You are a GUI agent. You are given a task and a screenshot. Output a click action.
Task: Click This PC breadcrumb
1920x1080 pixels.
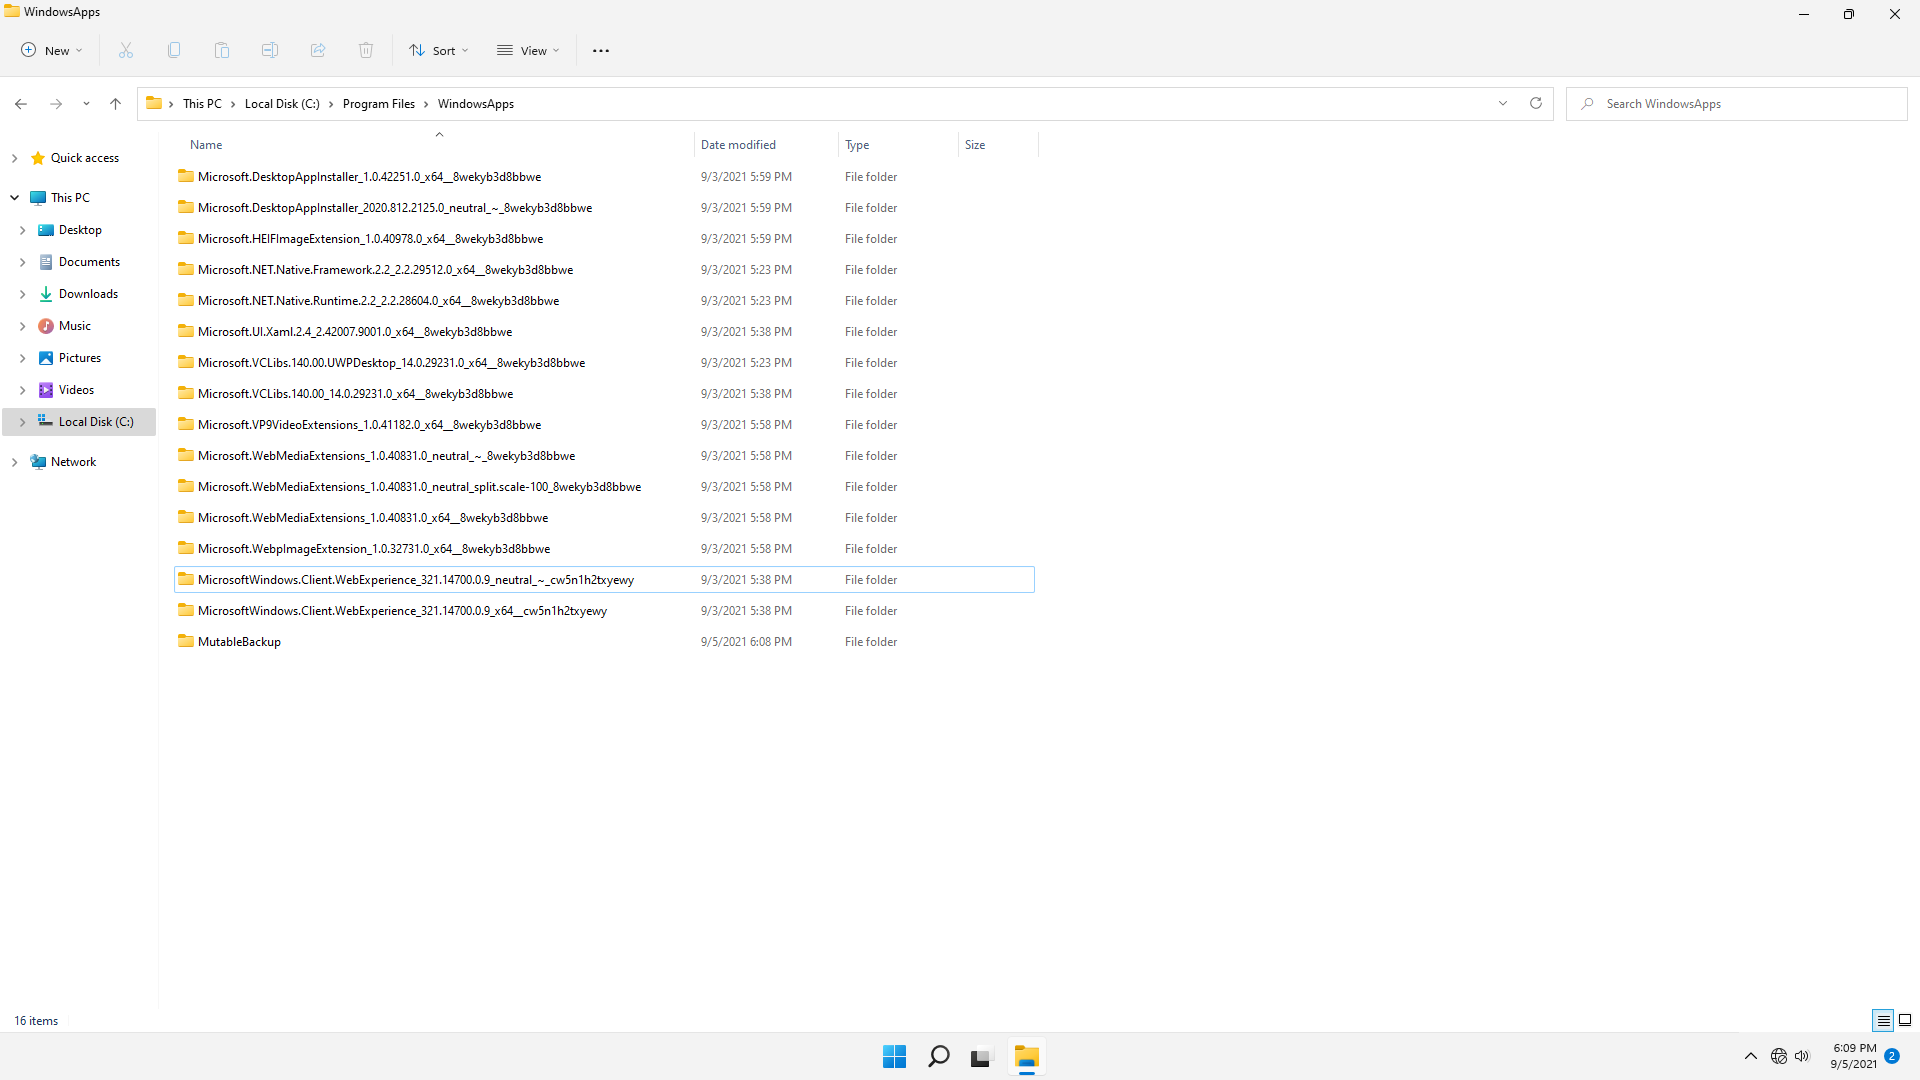coord(202,104)
